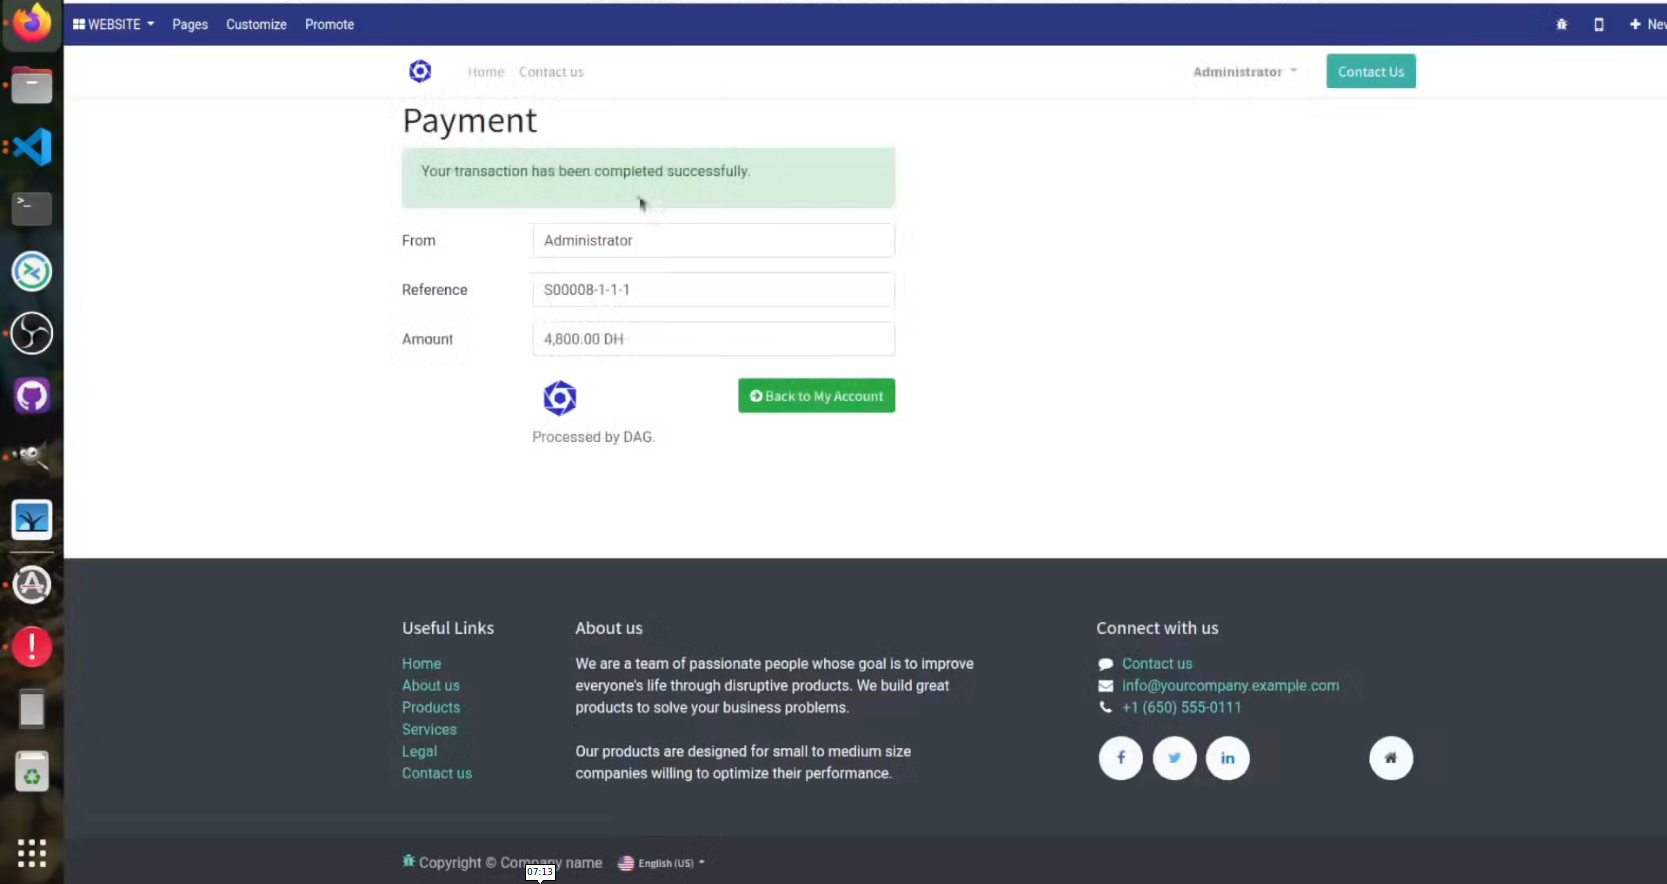Open the Promote menu
This screenshot has width=1667, height=884.
(329, 24)
